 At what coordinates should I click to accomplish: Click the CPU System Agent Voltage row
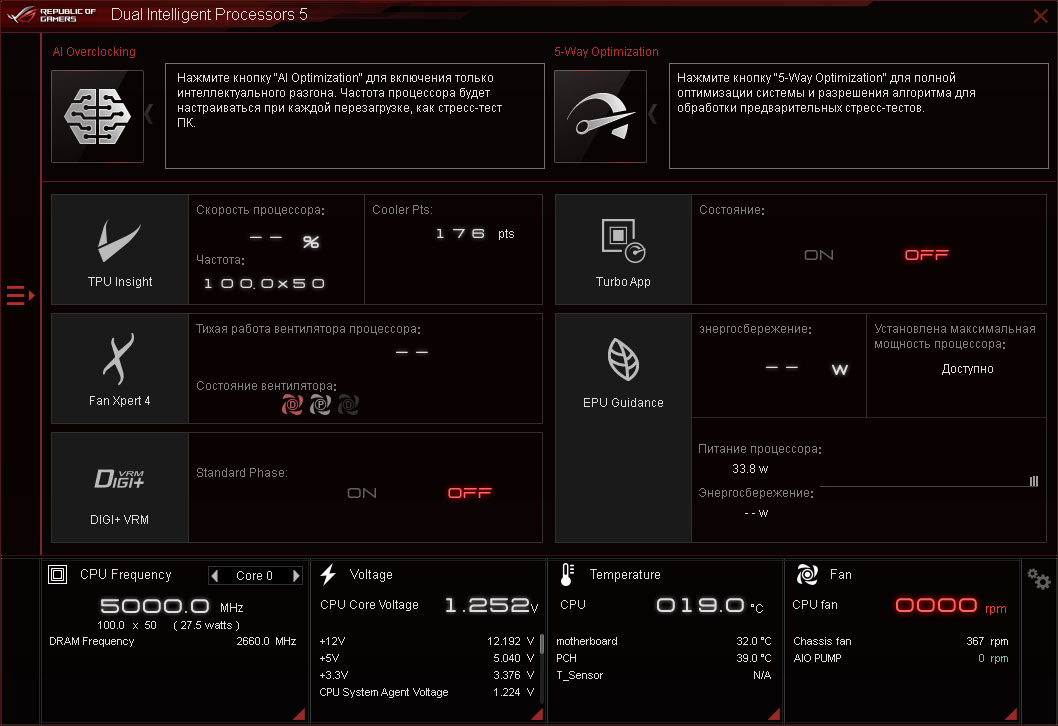tap(427, 692)
